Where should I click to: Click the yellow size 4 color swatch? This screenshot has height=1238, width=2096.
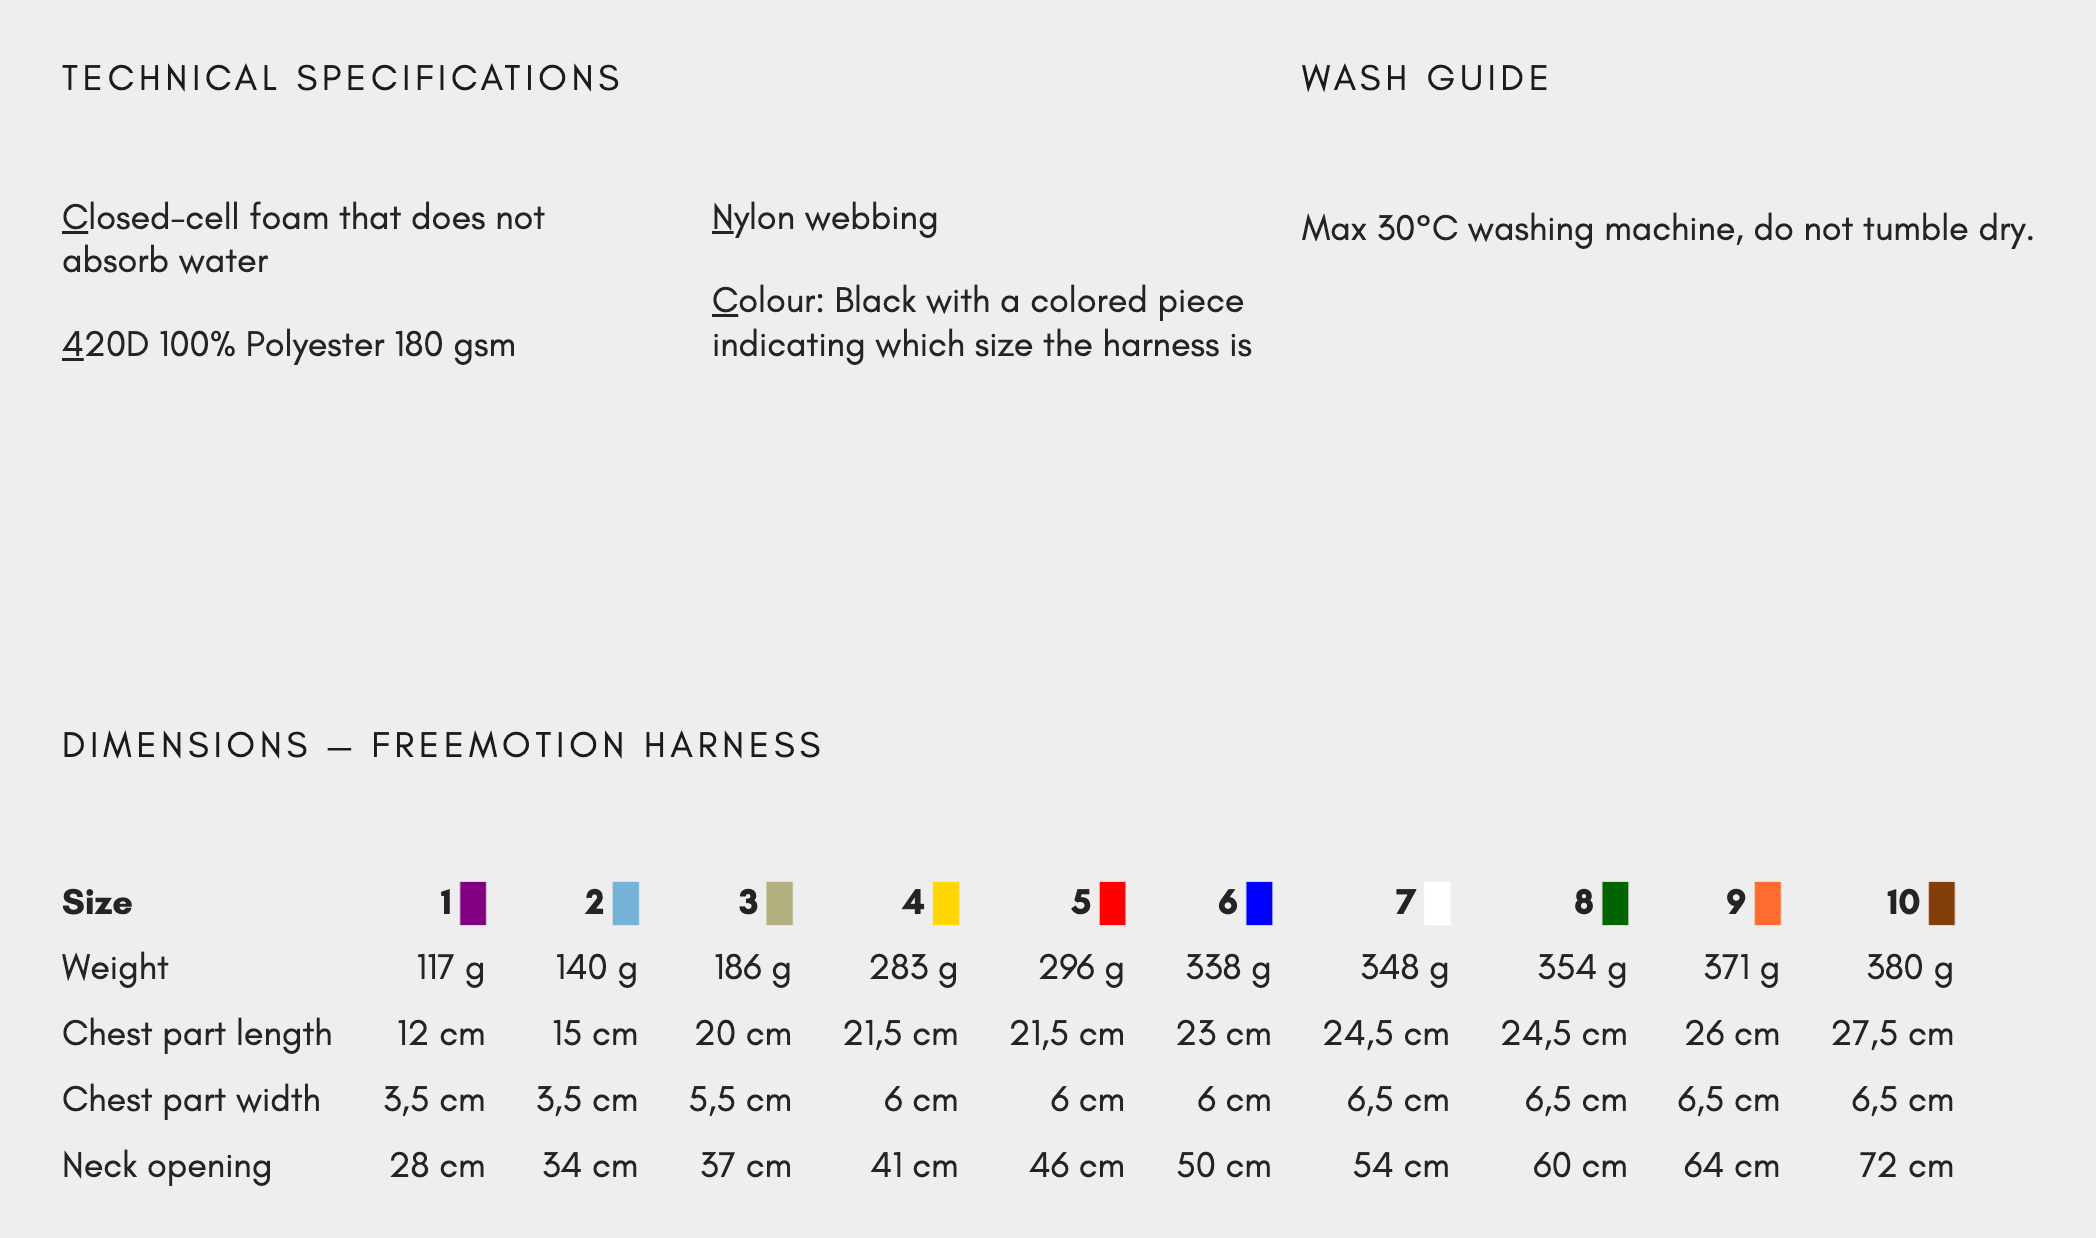click(x=946, y=903)
